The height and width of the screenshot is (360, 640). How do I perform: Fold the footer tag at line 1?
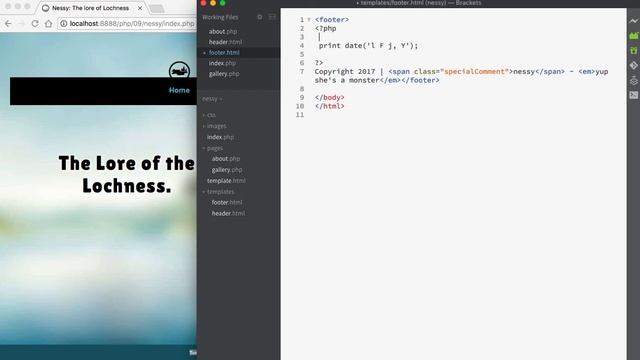click(309, 20)
